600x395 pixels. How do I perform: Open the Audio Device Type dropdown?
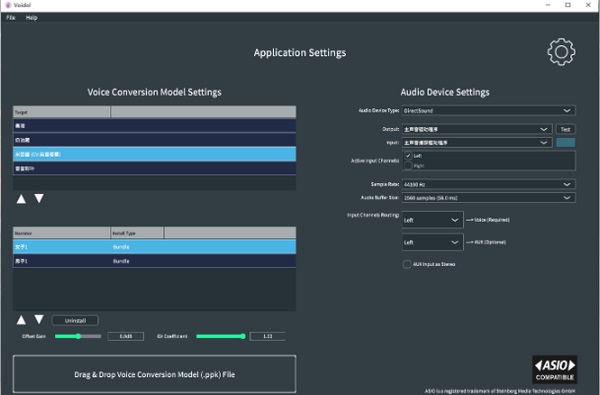488,111
